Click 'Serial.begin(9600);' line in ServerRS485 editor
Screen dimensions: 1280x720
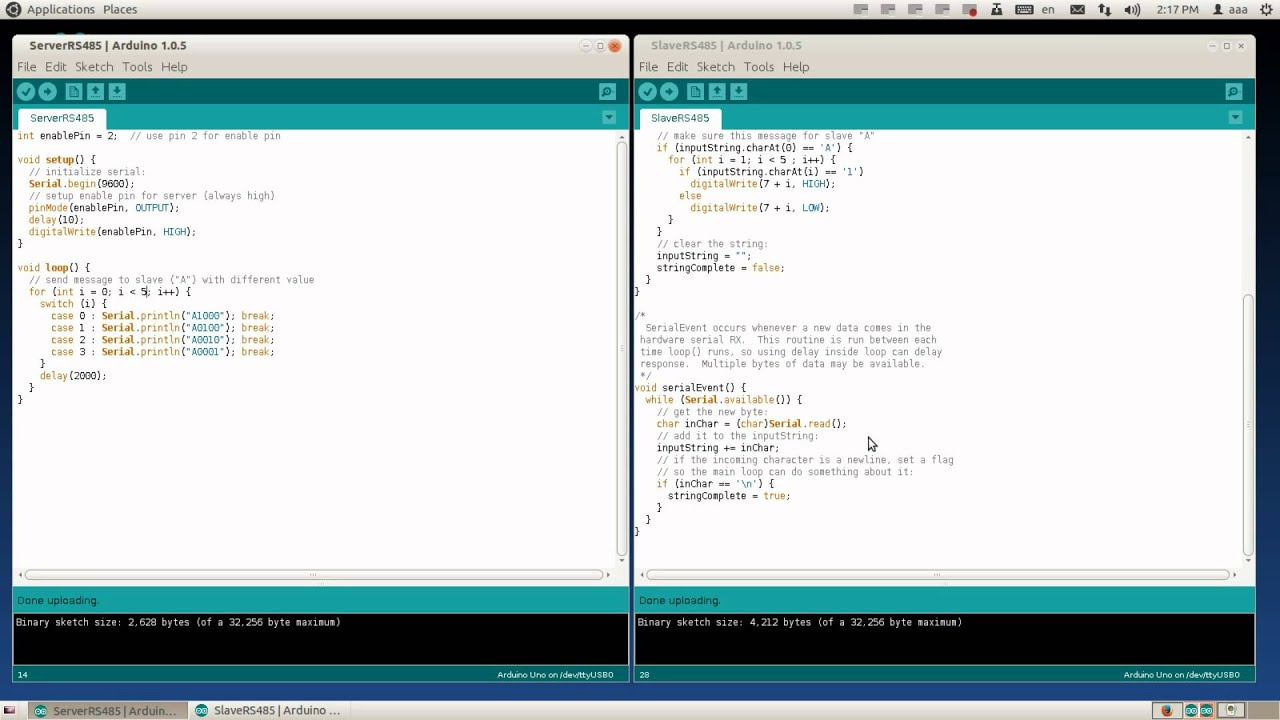pos(81,184)
